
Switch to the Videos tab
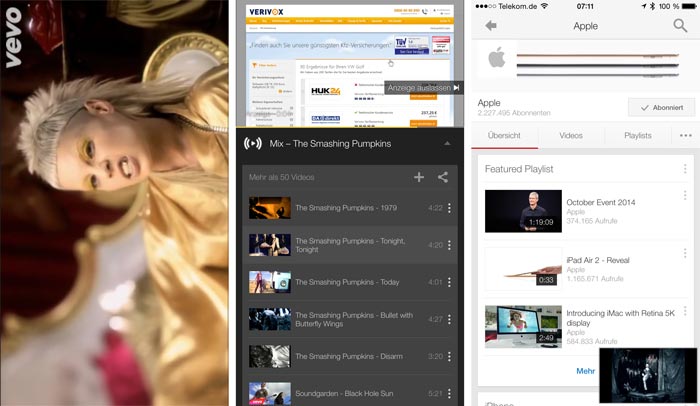coord(571,135)
